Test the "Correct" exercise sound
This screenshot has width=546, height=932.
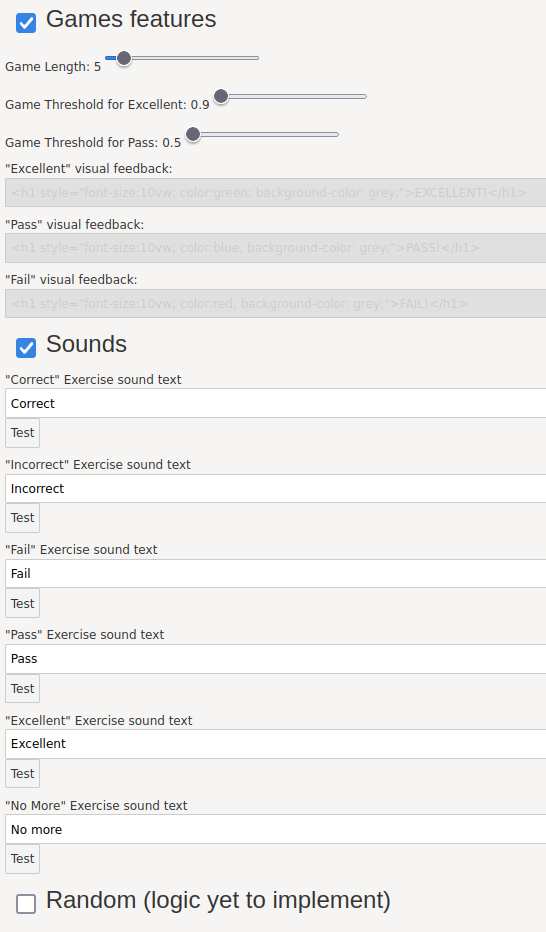pyautogui.click(x=23, y=433)
